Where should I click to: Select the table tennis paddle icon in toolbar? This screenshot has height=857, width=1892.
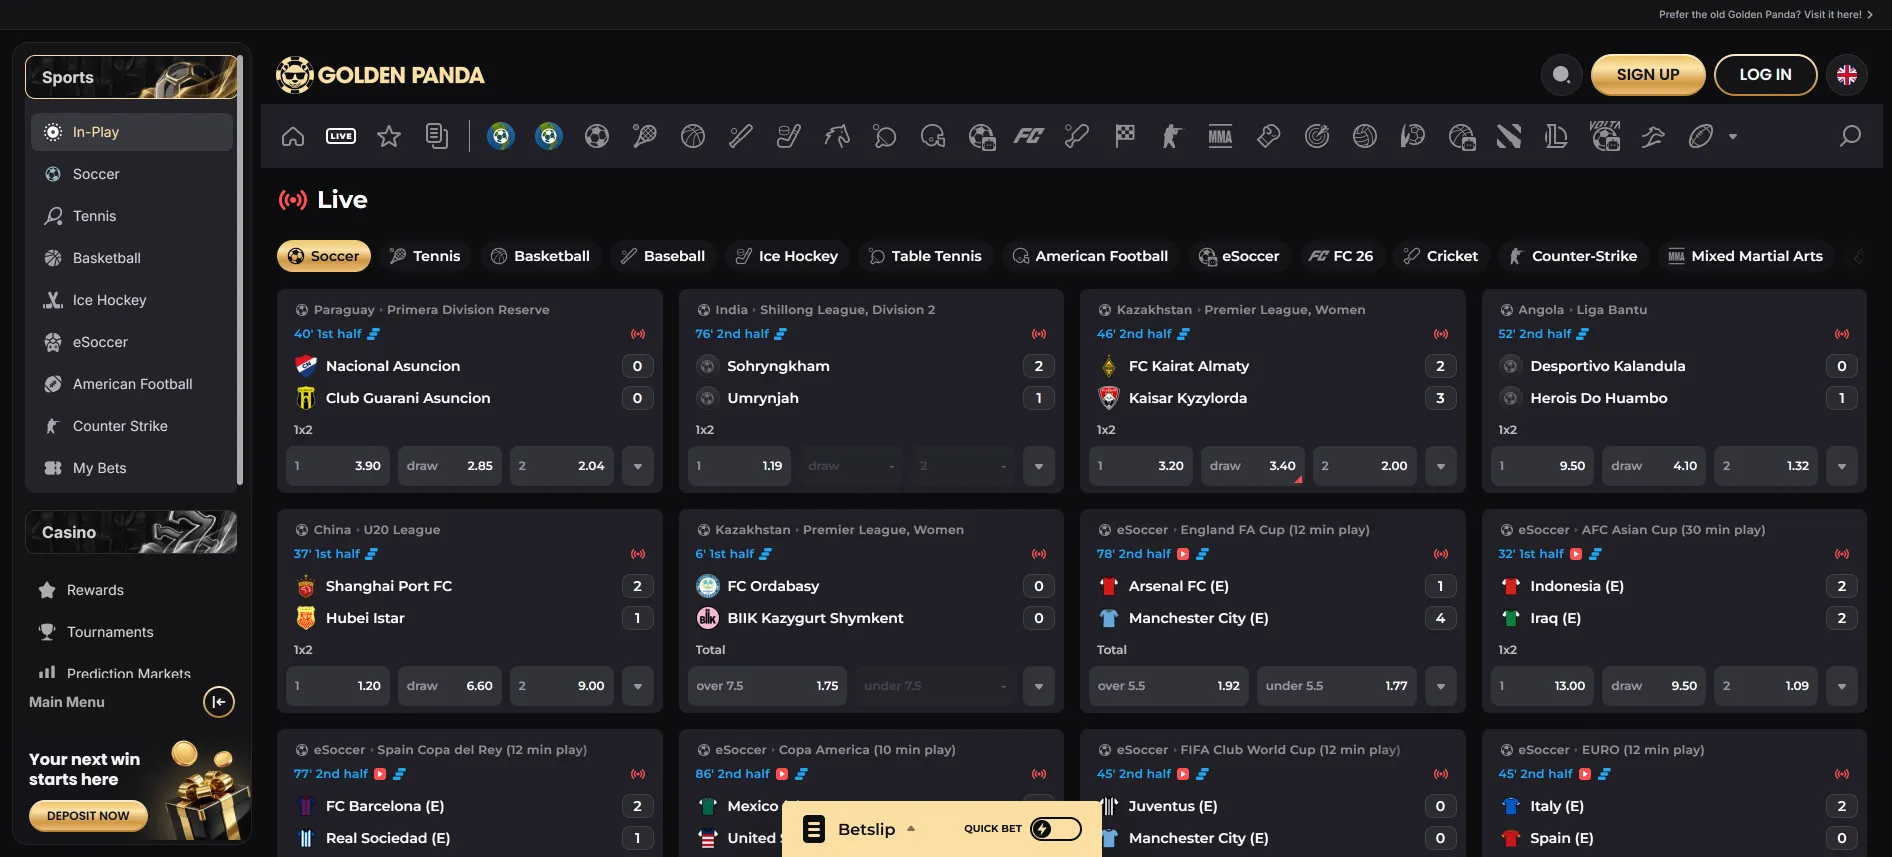click(x=885, y=136)
